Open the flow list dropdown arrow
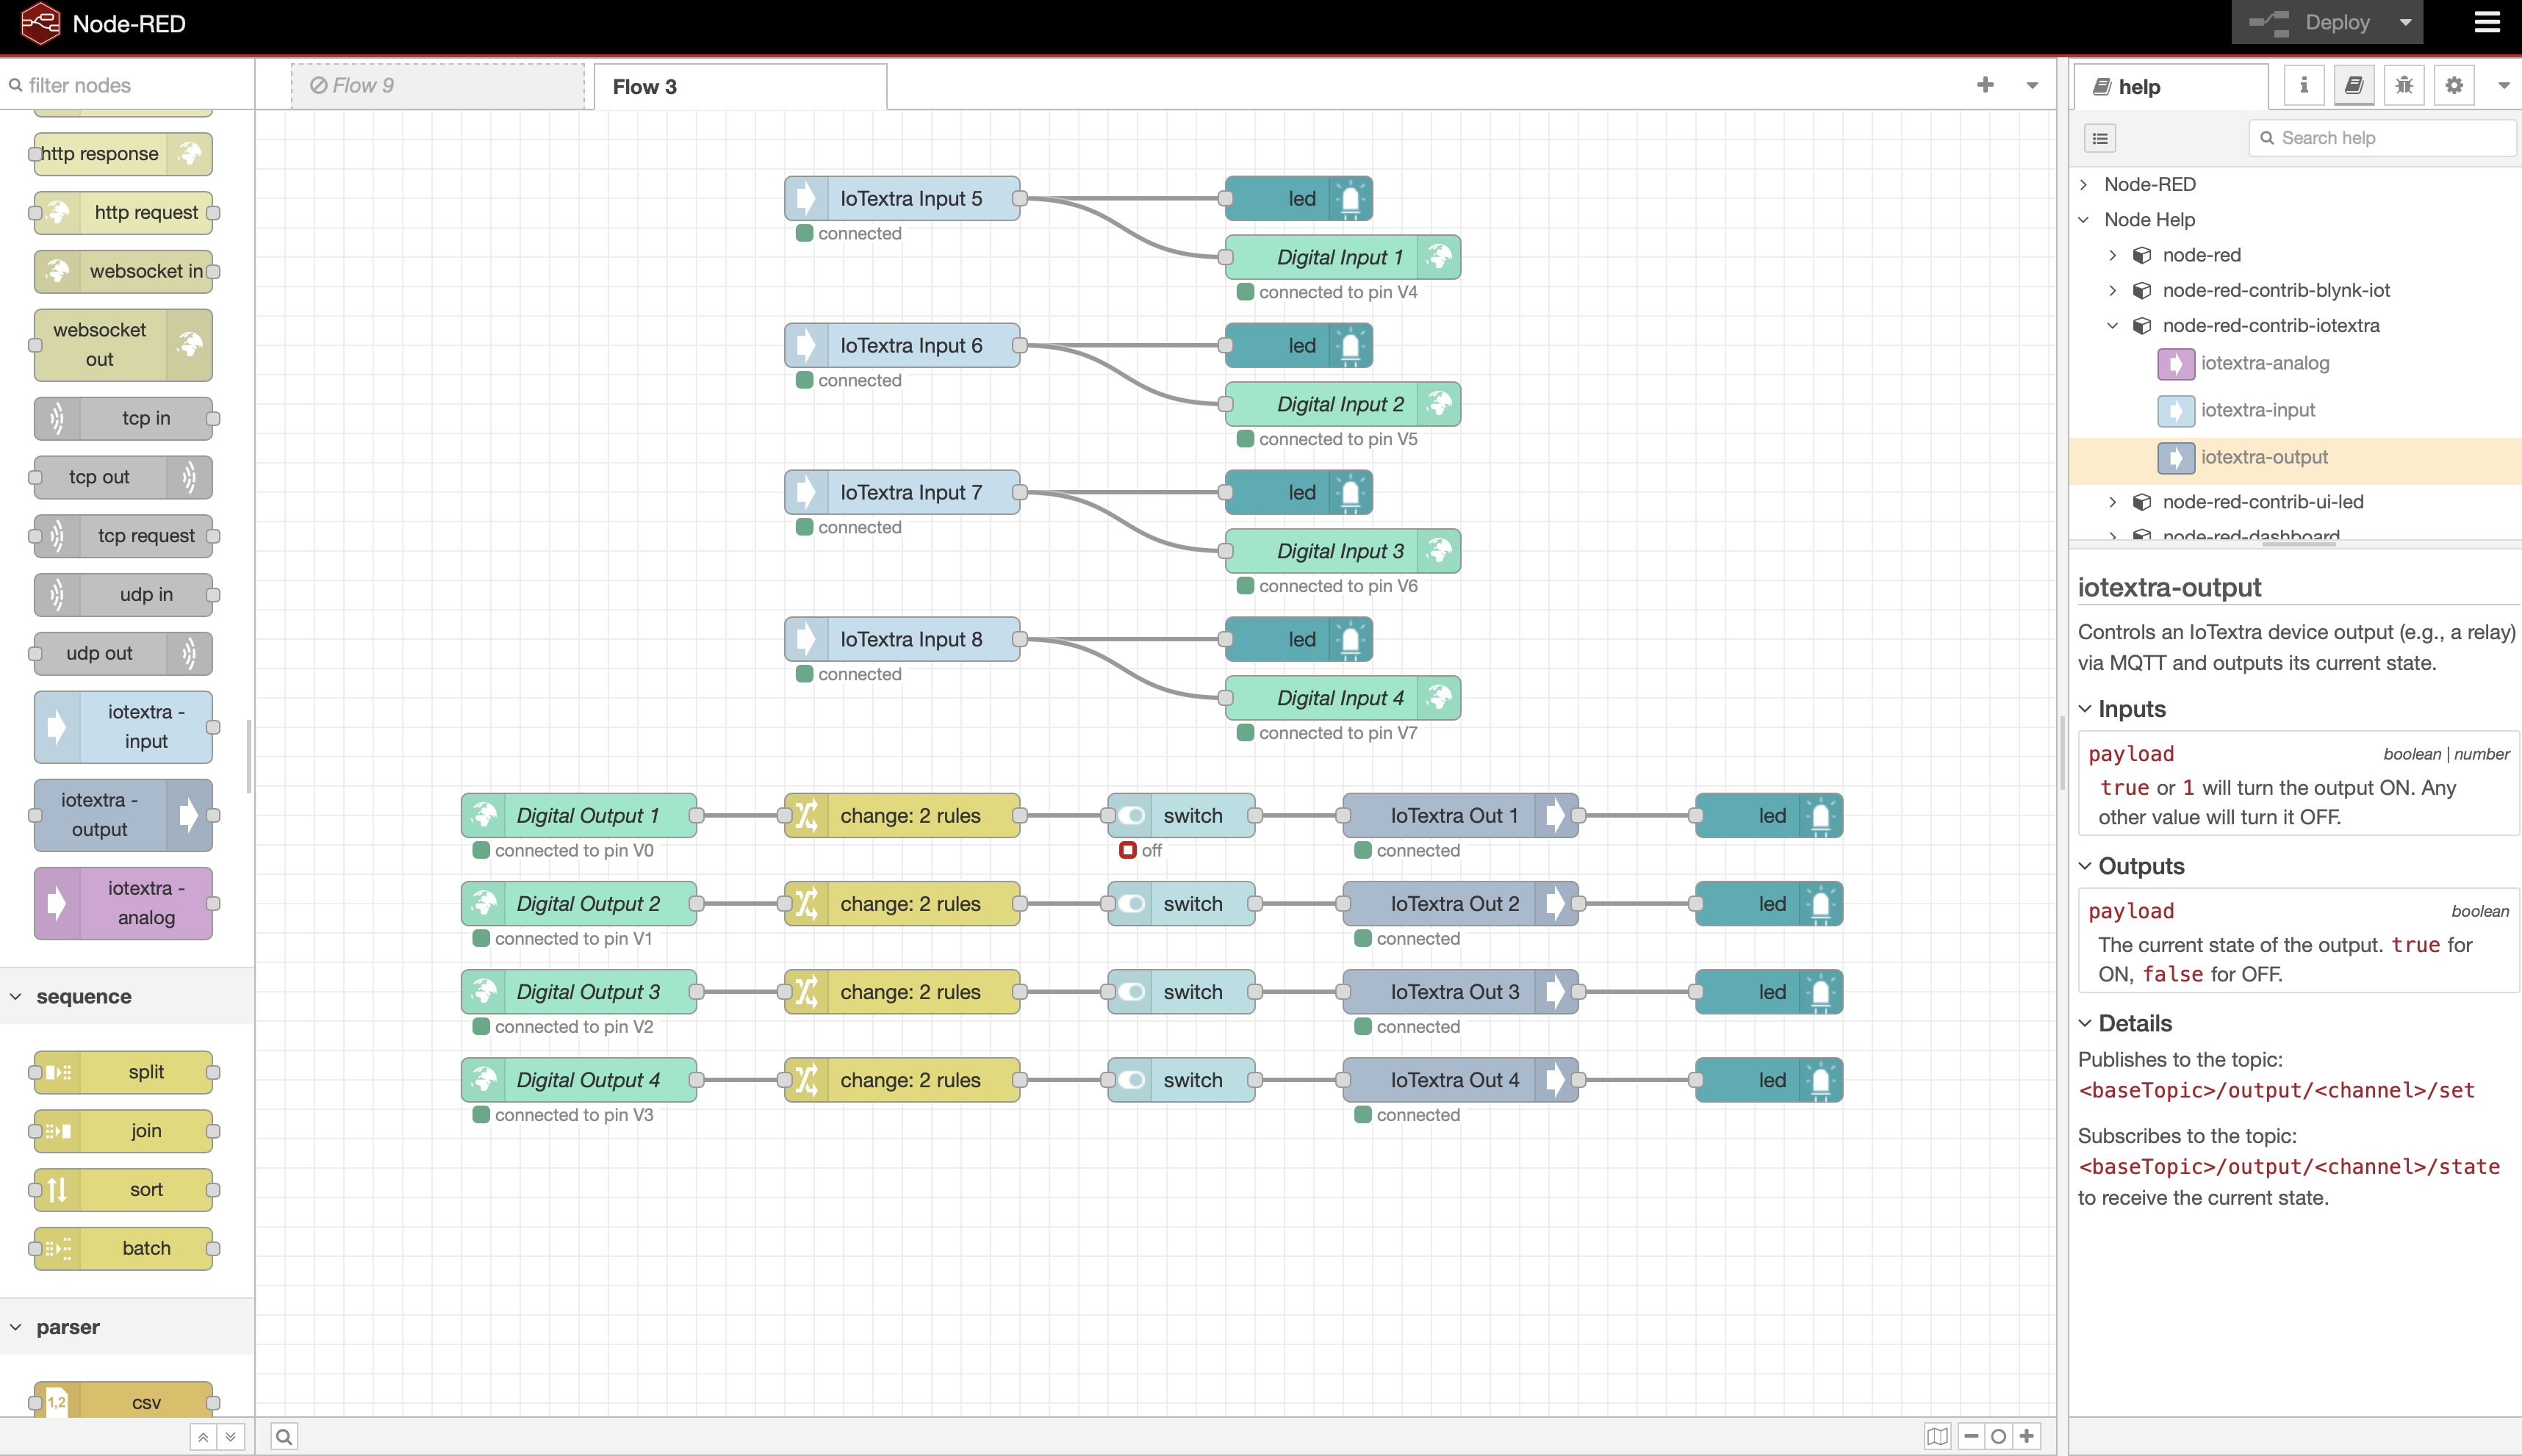2522x1456 pixels. point(2032,85)
